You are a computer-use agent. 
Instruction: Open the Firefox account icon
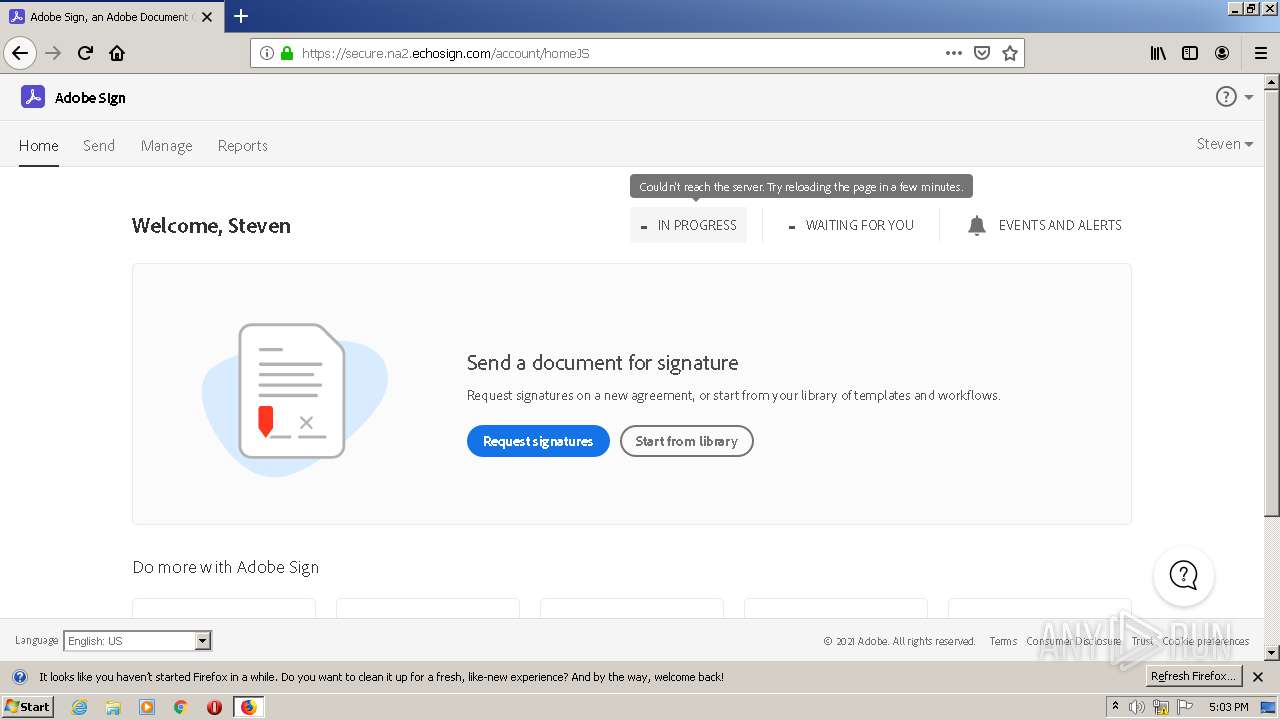click(x=1222, y=53)
